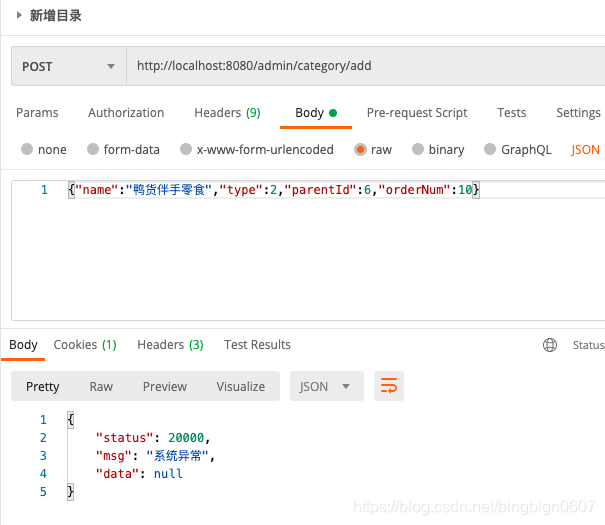
Task: Select the raw body radio button
Action: coord(360,149)
